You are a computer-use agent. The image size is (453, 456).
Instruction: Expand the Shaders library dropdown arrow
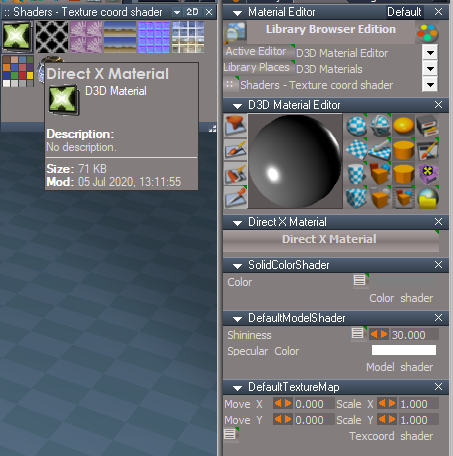pos(430,85)
